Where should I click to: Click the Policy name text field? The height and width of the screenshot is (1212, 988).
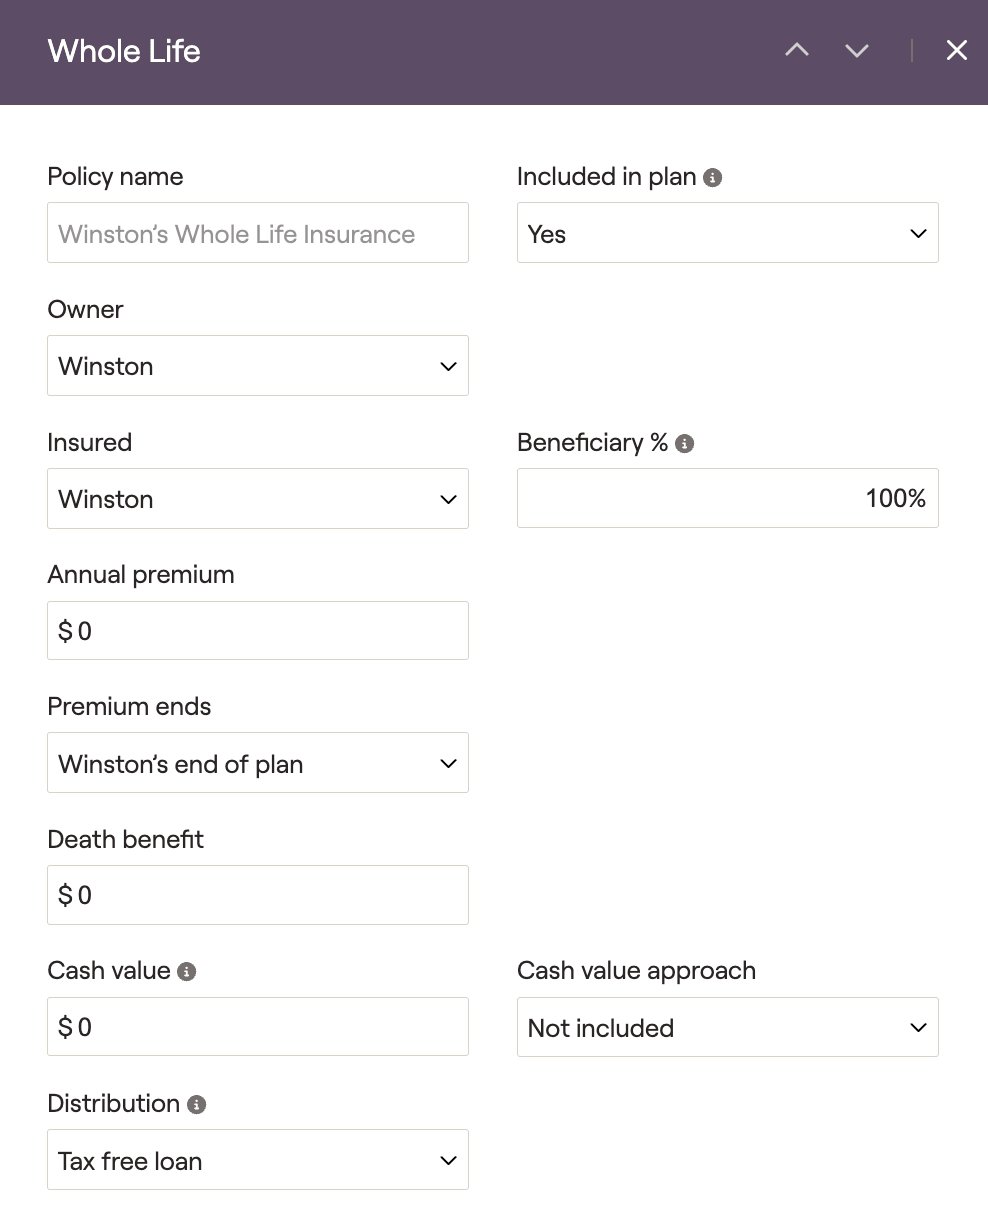(257, 234)
